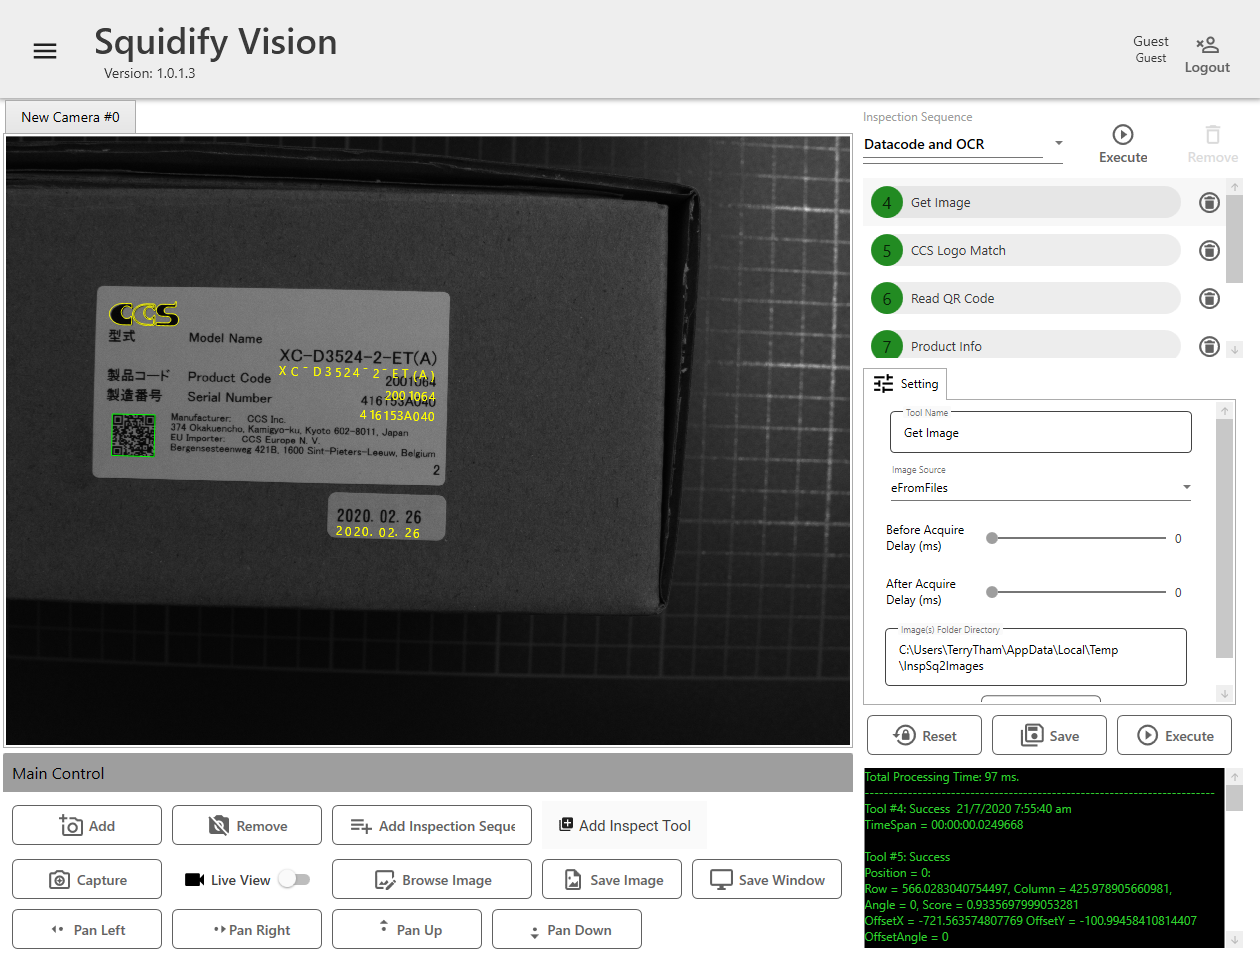The image size is (1260, 980).
Task: Switch to the New Camera #0 tab
Action: click(x=69, y=117)
